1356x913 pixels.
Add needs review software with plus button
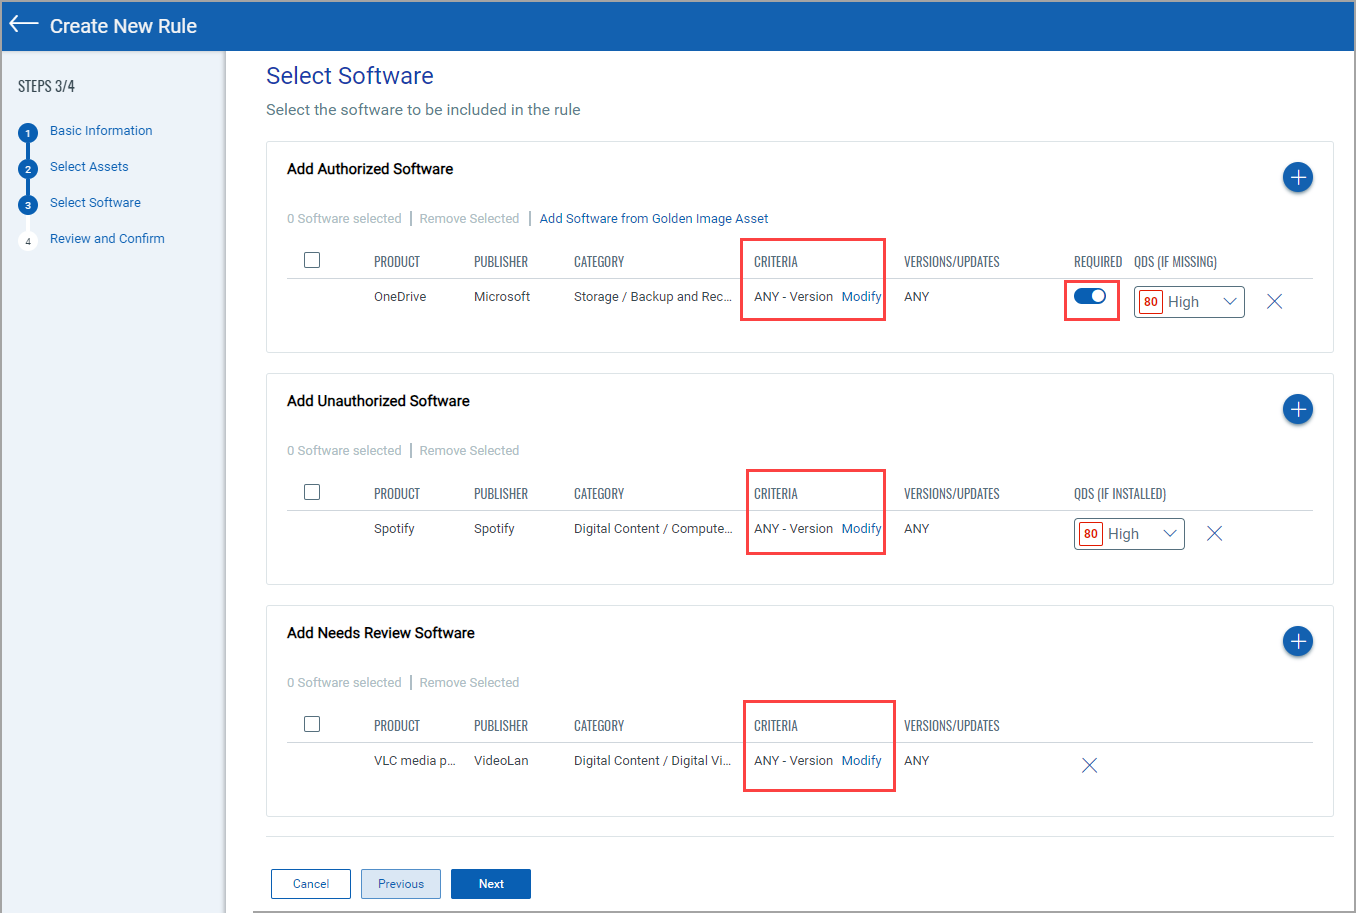[1297, 641]
